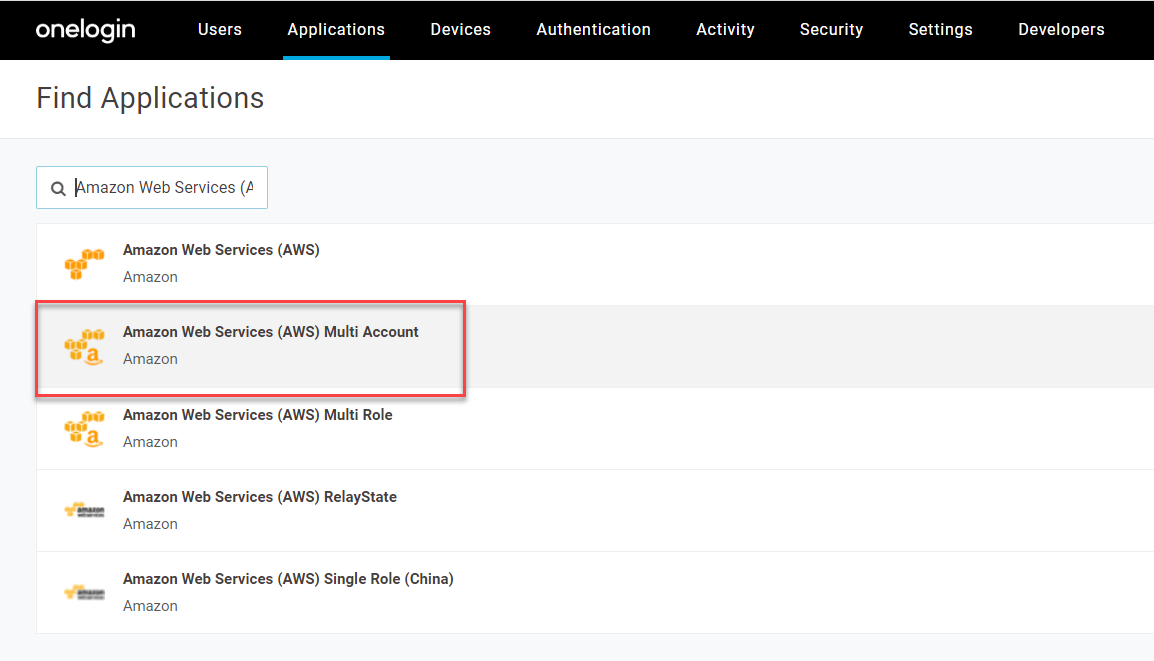Select Amazon Web Services (AWS) Multi Account
The image size is (1154, 661).
(x=595, y=347)
